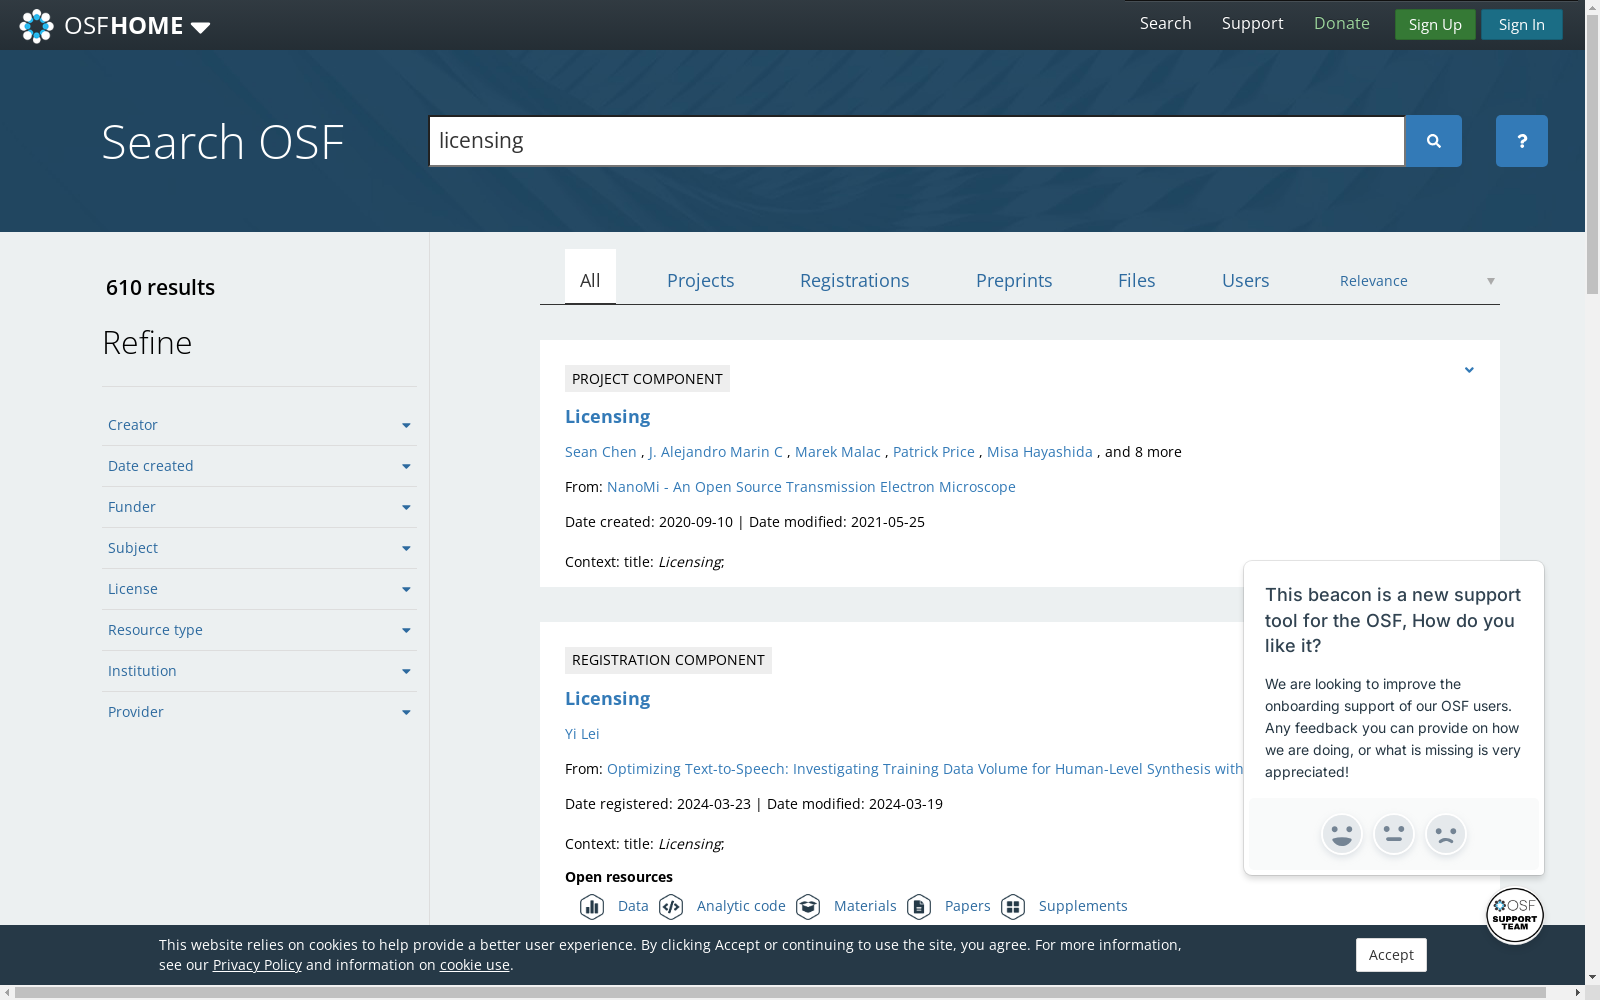Viewport: 1600px width, 1000px height.
Task: Open the Analytic code link text
Action: (741, 906)
